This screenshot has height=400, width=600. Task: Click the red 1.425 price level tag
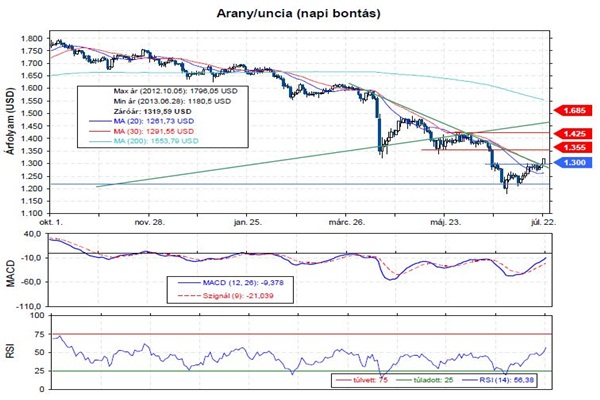point(573,133)
